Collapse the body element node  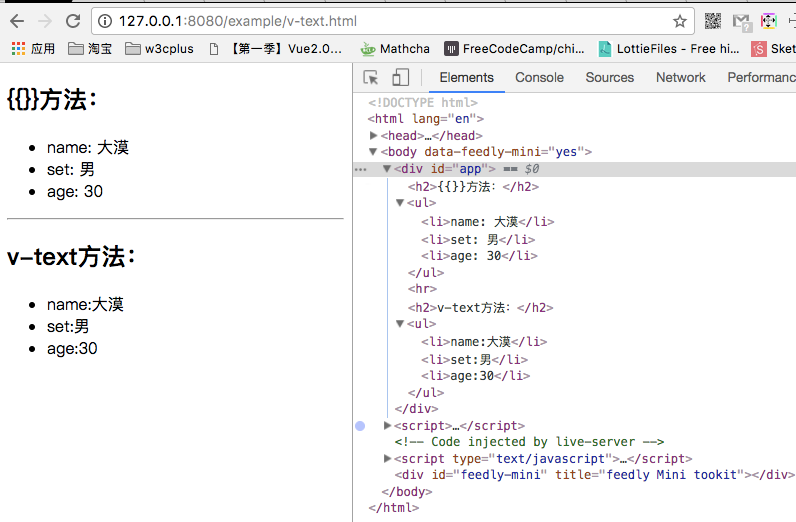(373, 151)
